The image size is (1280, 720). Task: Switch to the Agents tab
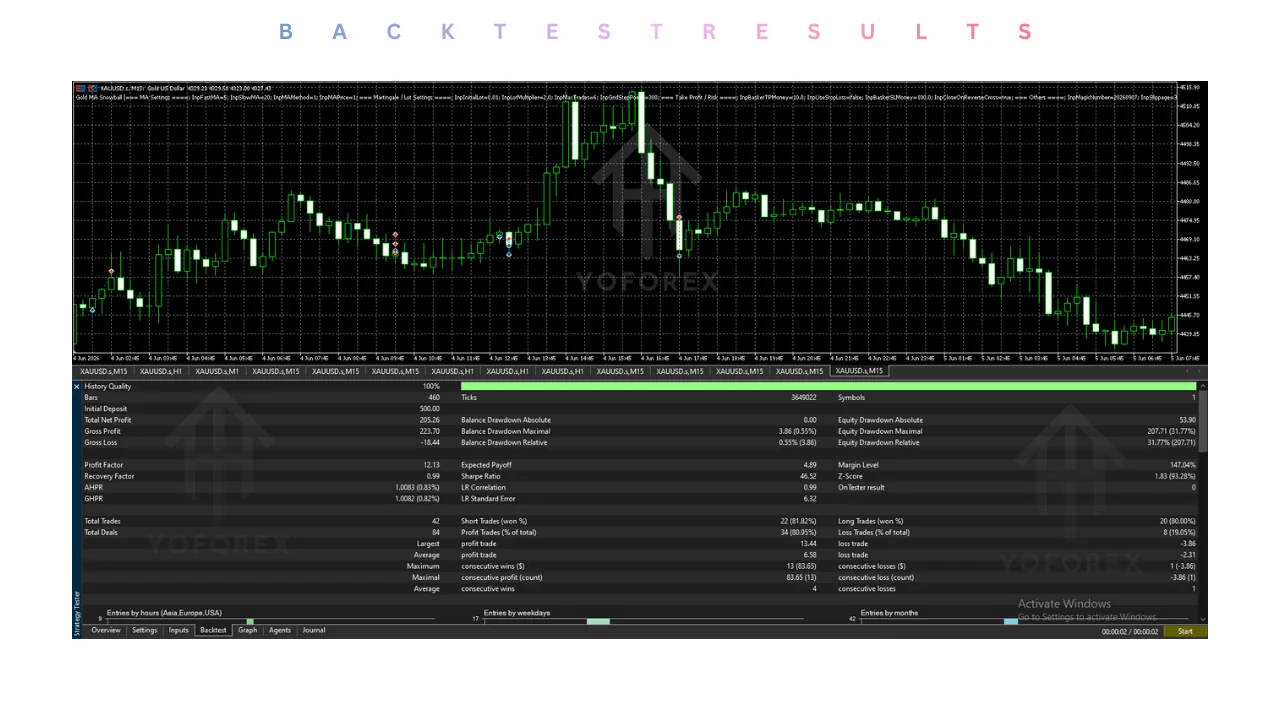tap(280, 630)
